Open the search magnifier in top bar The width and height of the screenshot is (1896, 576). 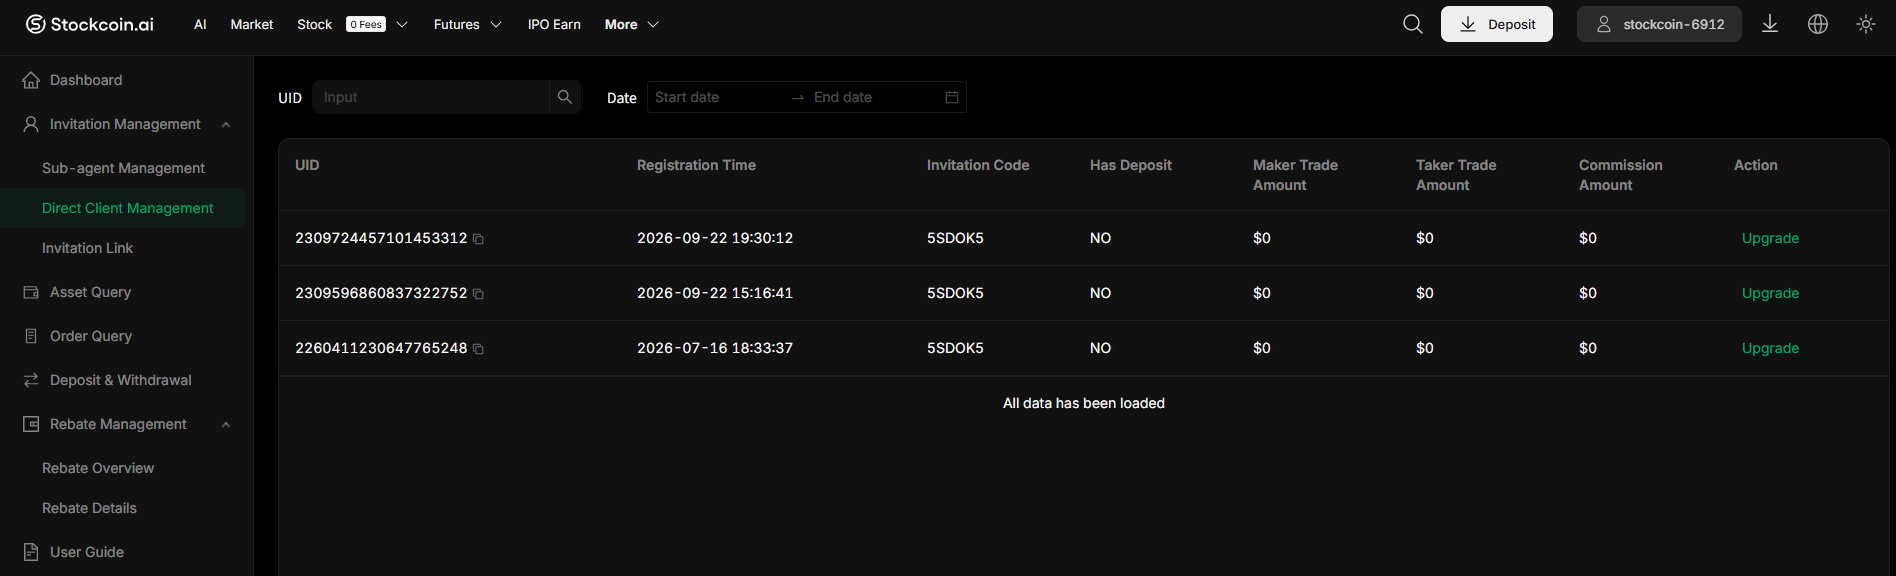tap(1412, 24)
